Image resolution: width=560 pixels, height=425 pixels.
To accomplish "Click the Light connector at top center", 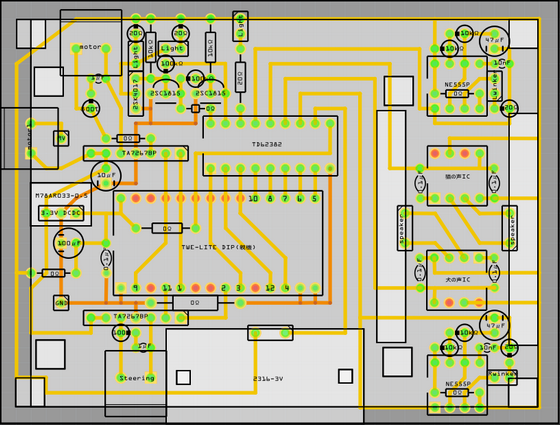I will pos(240,26).
